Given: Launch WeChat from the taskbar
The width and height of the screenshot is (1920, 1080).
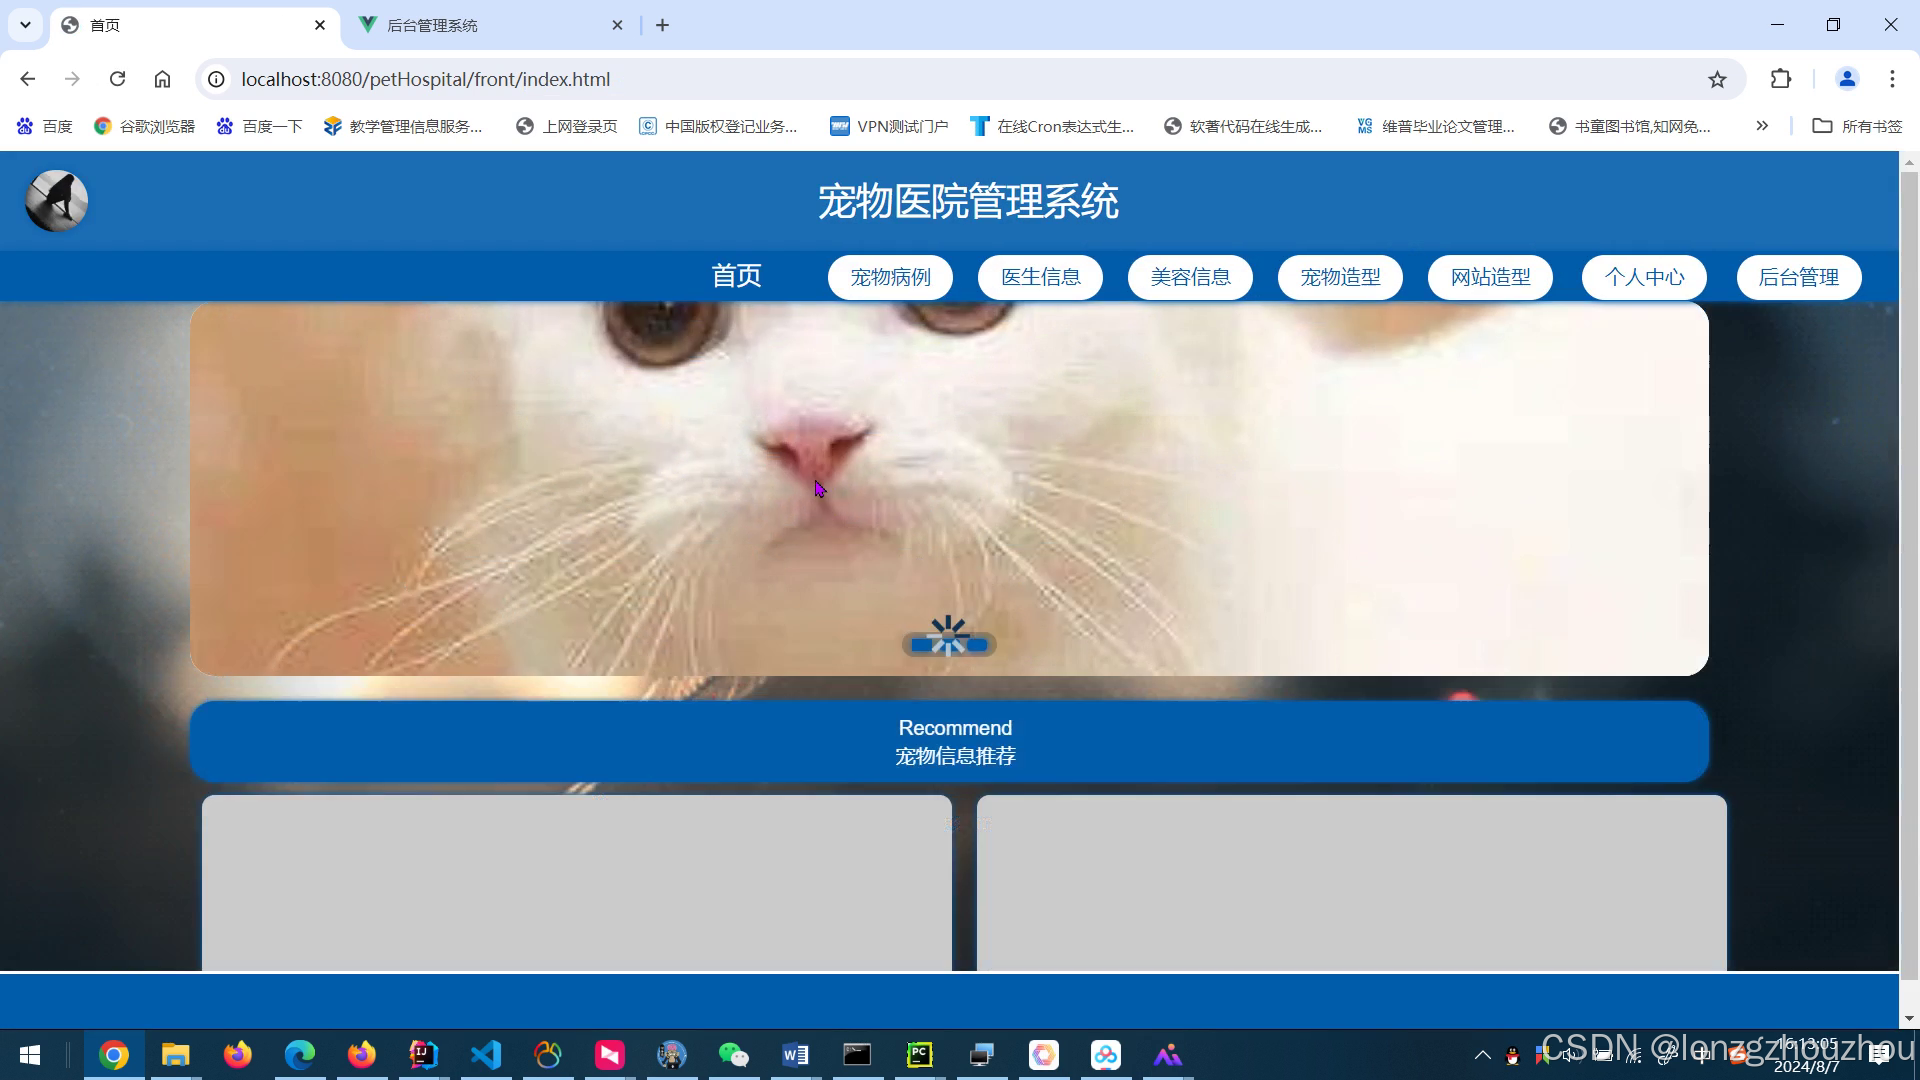Looking at the screenshot, I should point(733,1055).
